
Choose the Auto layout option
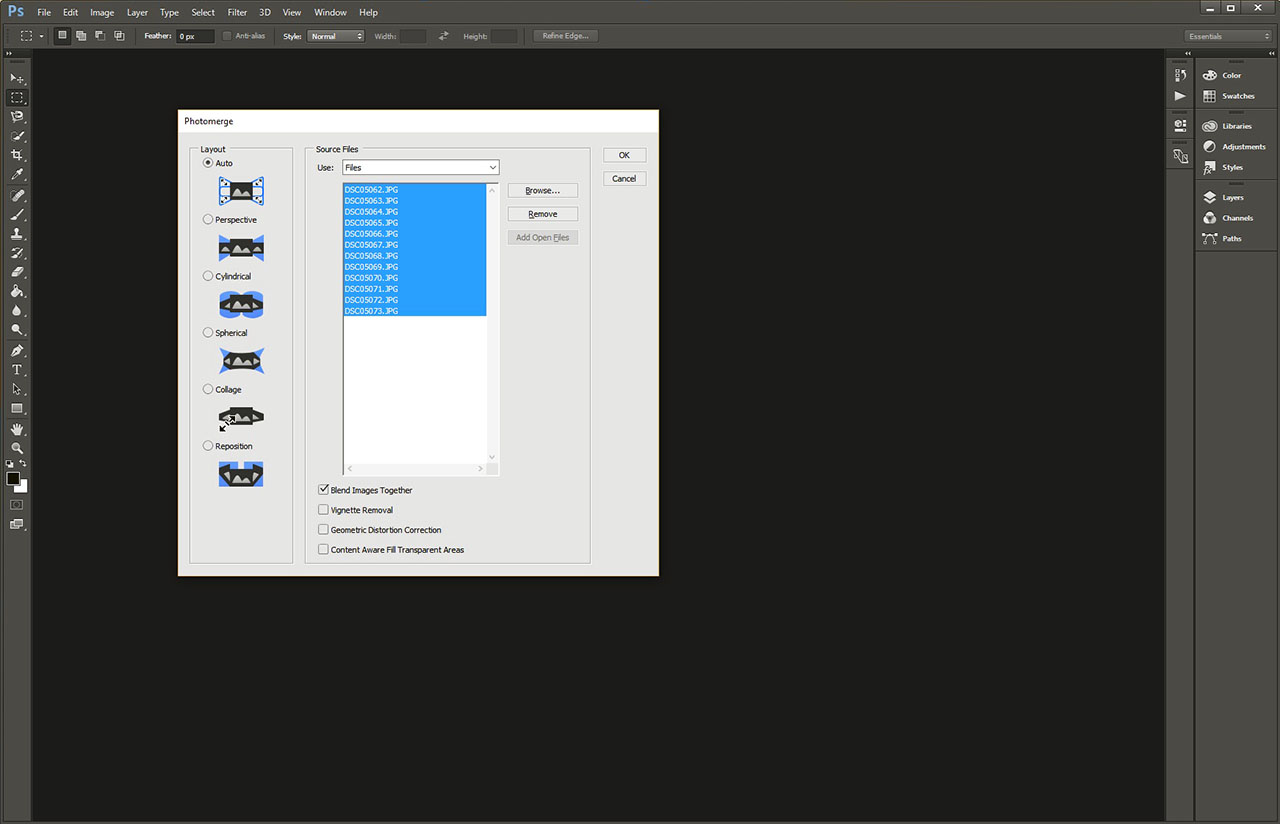(x=208, y=163)
